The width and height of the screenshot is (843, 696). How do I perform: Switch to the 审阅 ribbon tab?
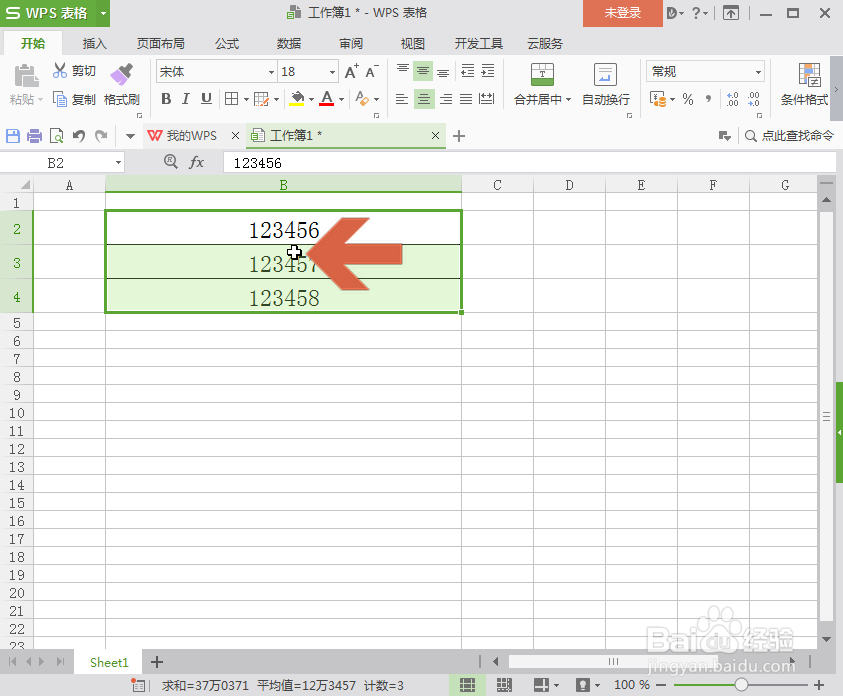[351, 43]
